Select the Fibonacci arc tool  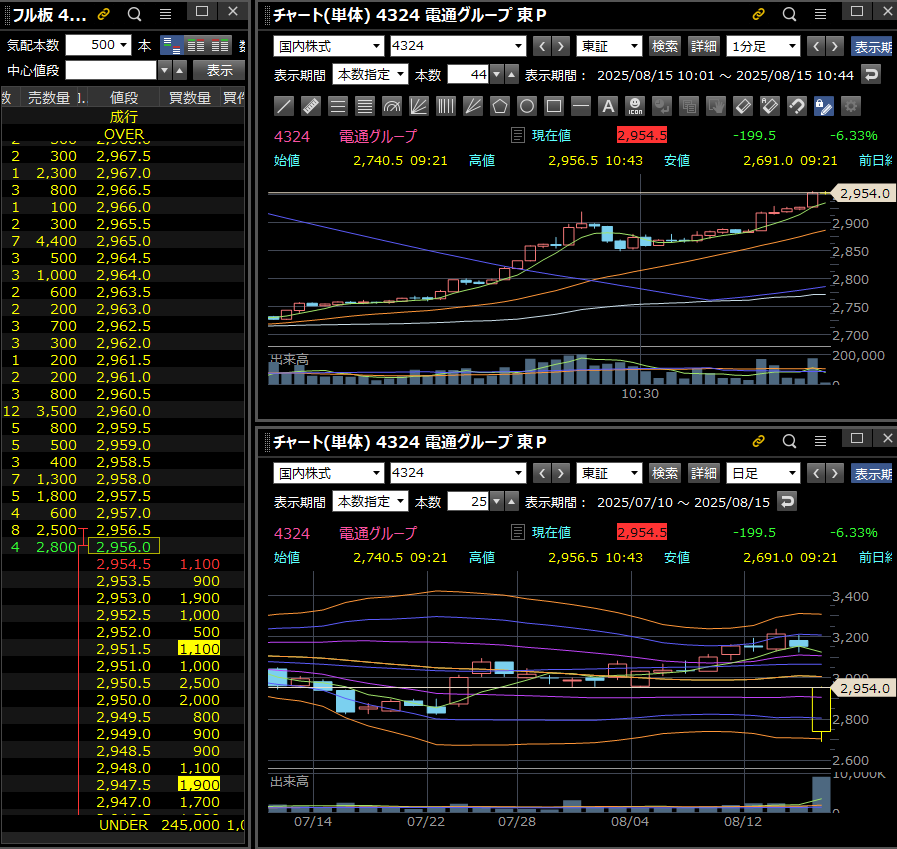click(x=392, y=106)
